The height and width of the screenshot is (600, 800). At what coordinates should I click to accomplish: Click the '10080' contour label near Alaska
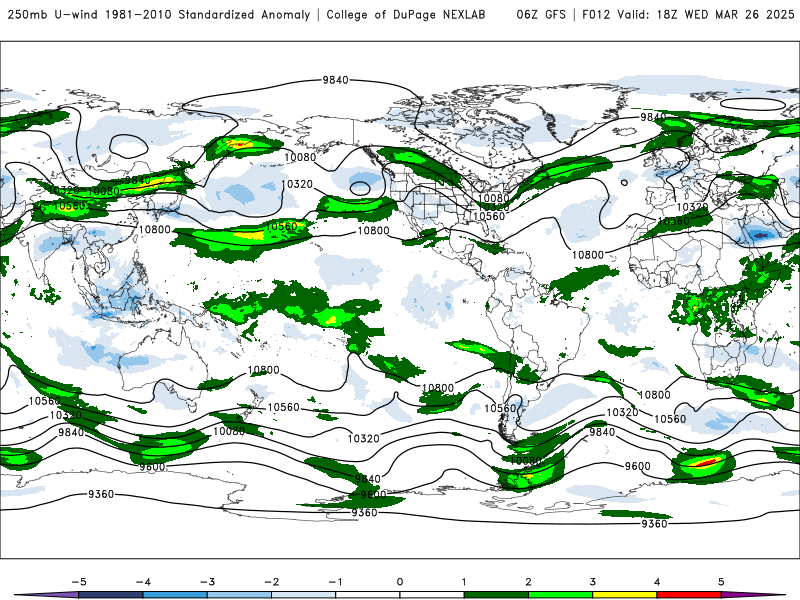[x=300, y=157]
